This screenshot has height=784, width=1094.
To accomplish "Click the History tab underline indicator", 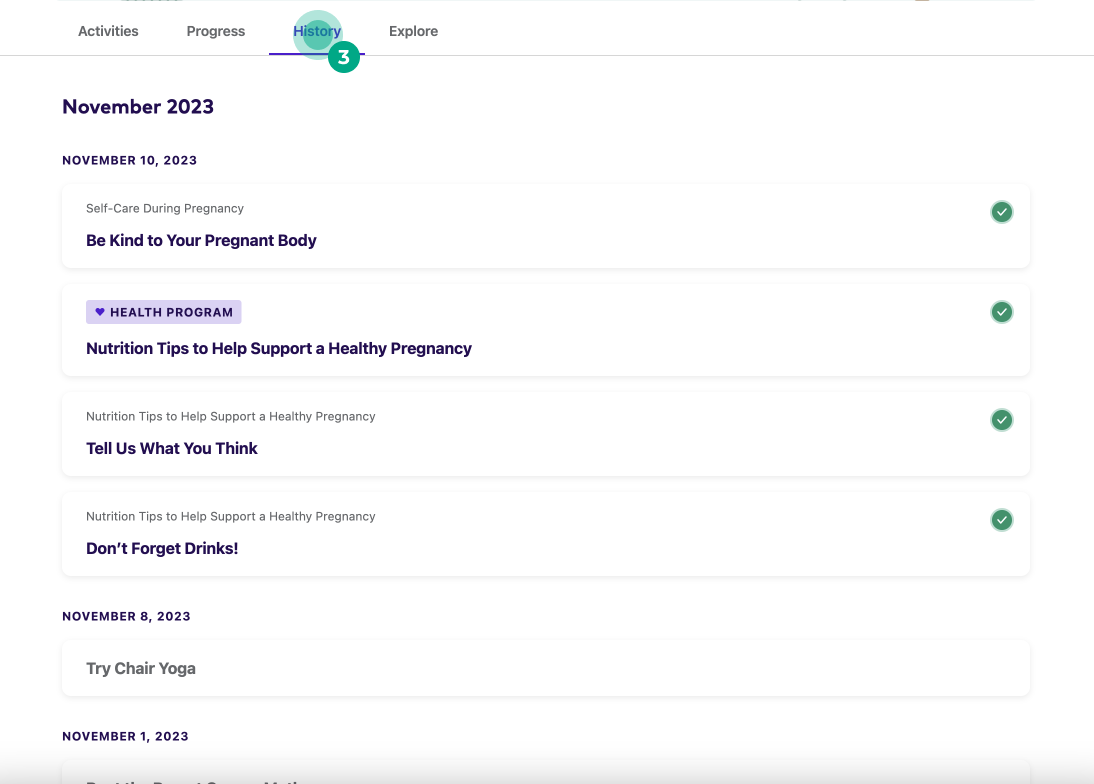I will pos(316,55).
